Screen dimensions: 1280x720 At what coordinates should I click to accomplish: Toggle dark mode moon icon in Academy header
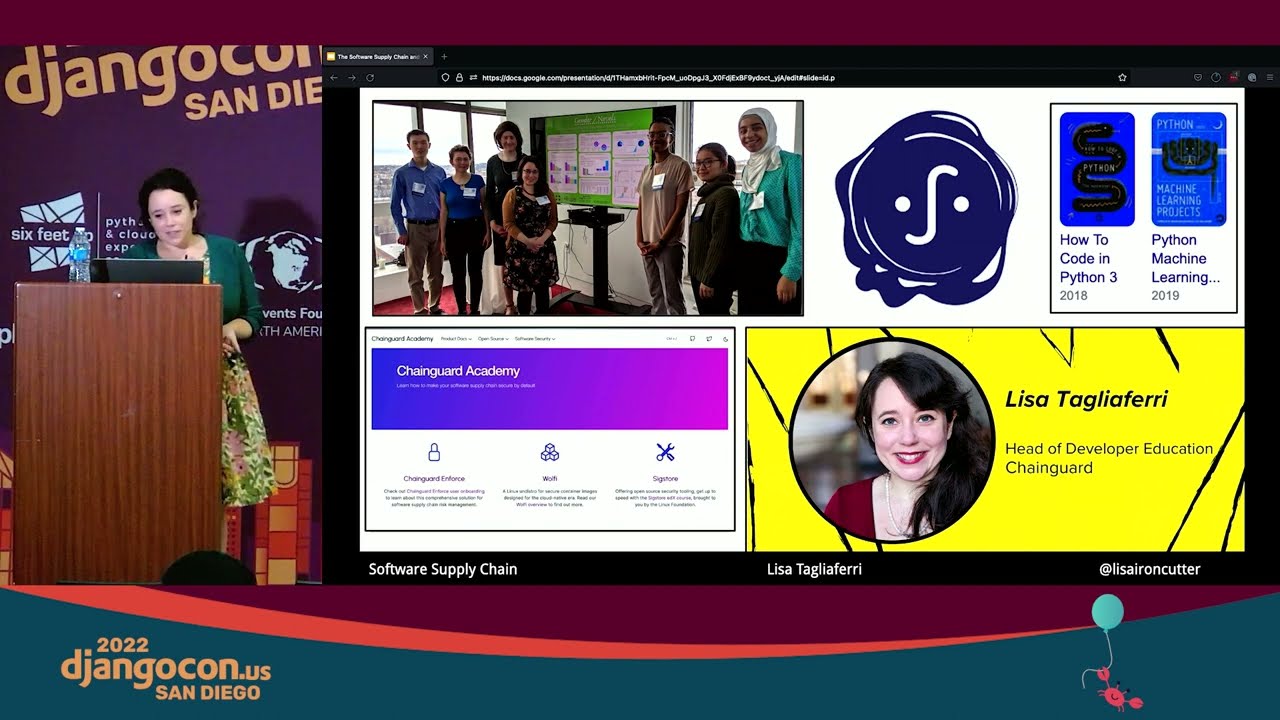tap(725, 339)
